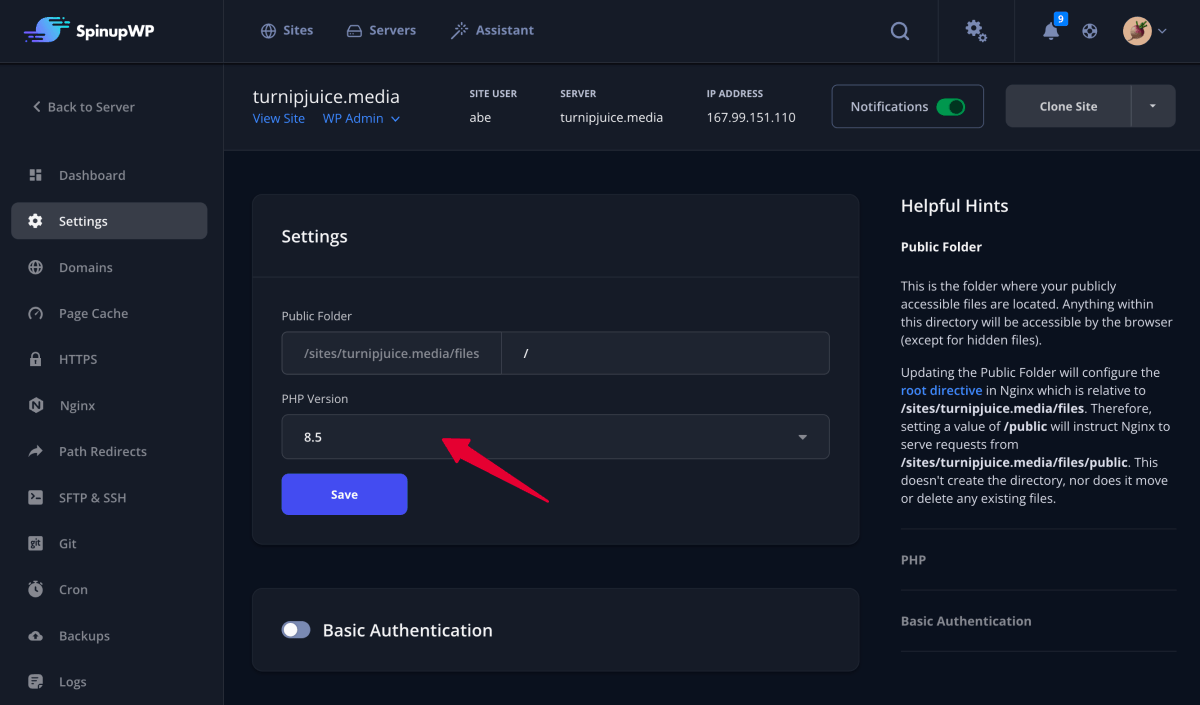
Task: Open the notifications bell icon
Action: coord(1051,31)
